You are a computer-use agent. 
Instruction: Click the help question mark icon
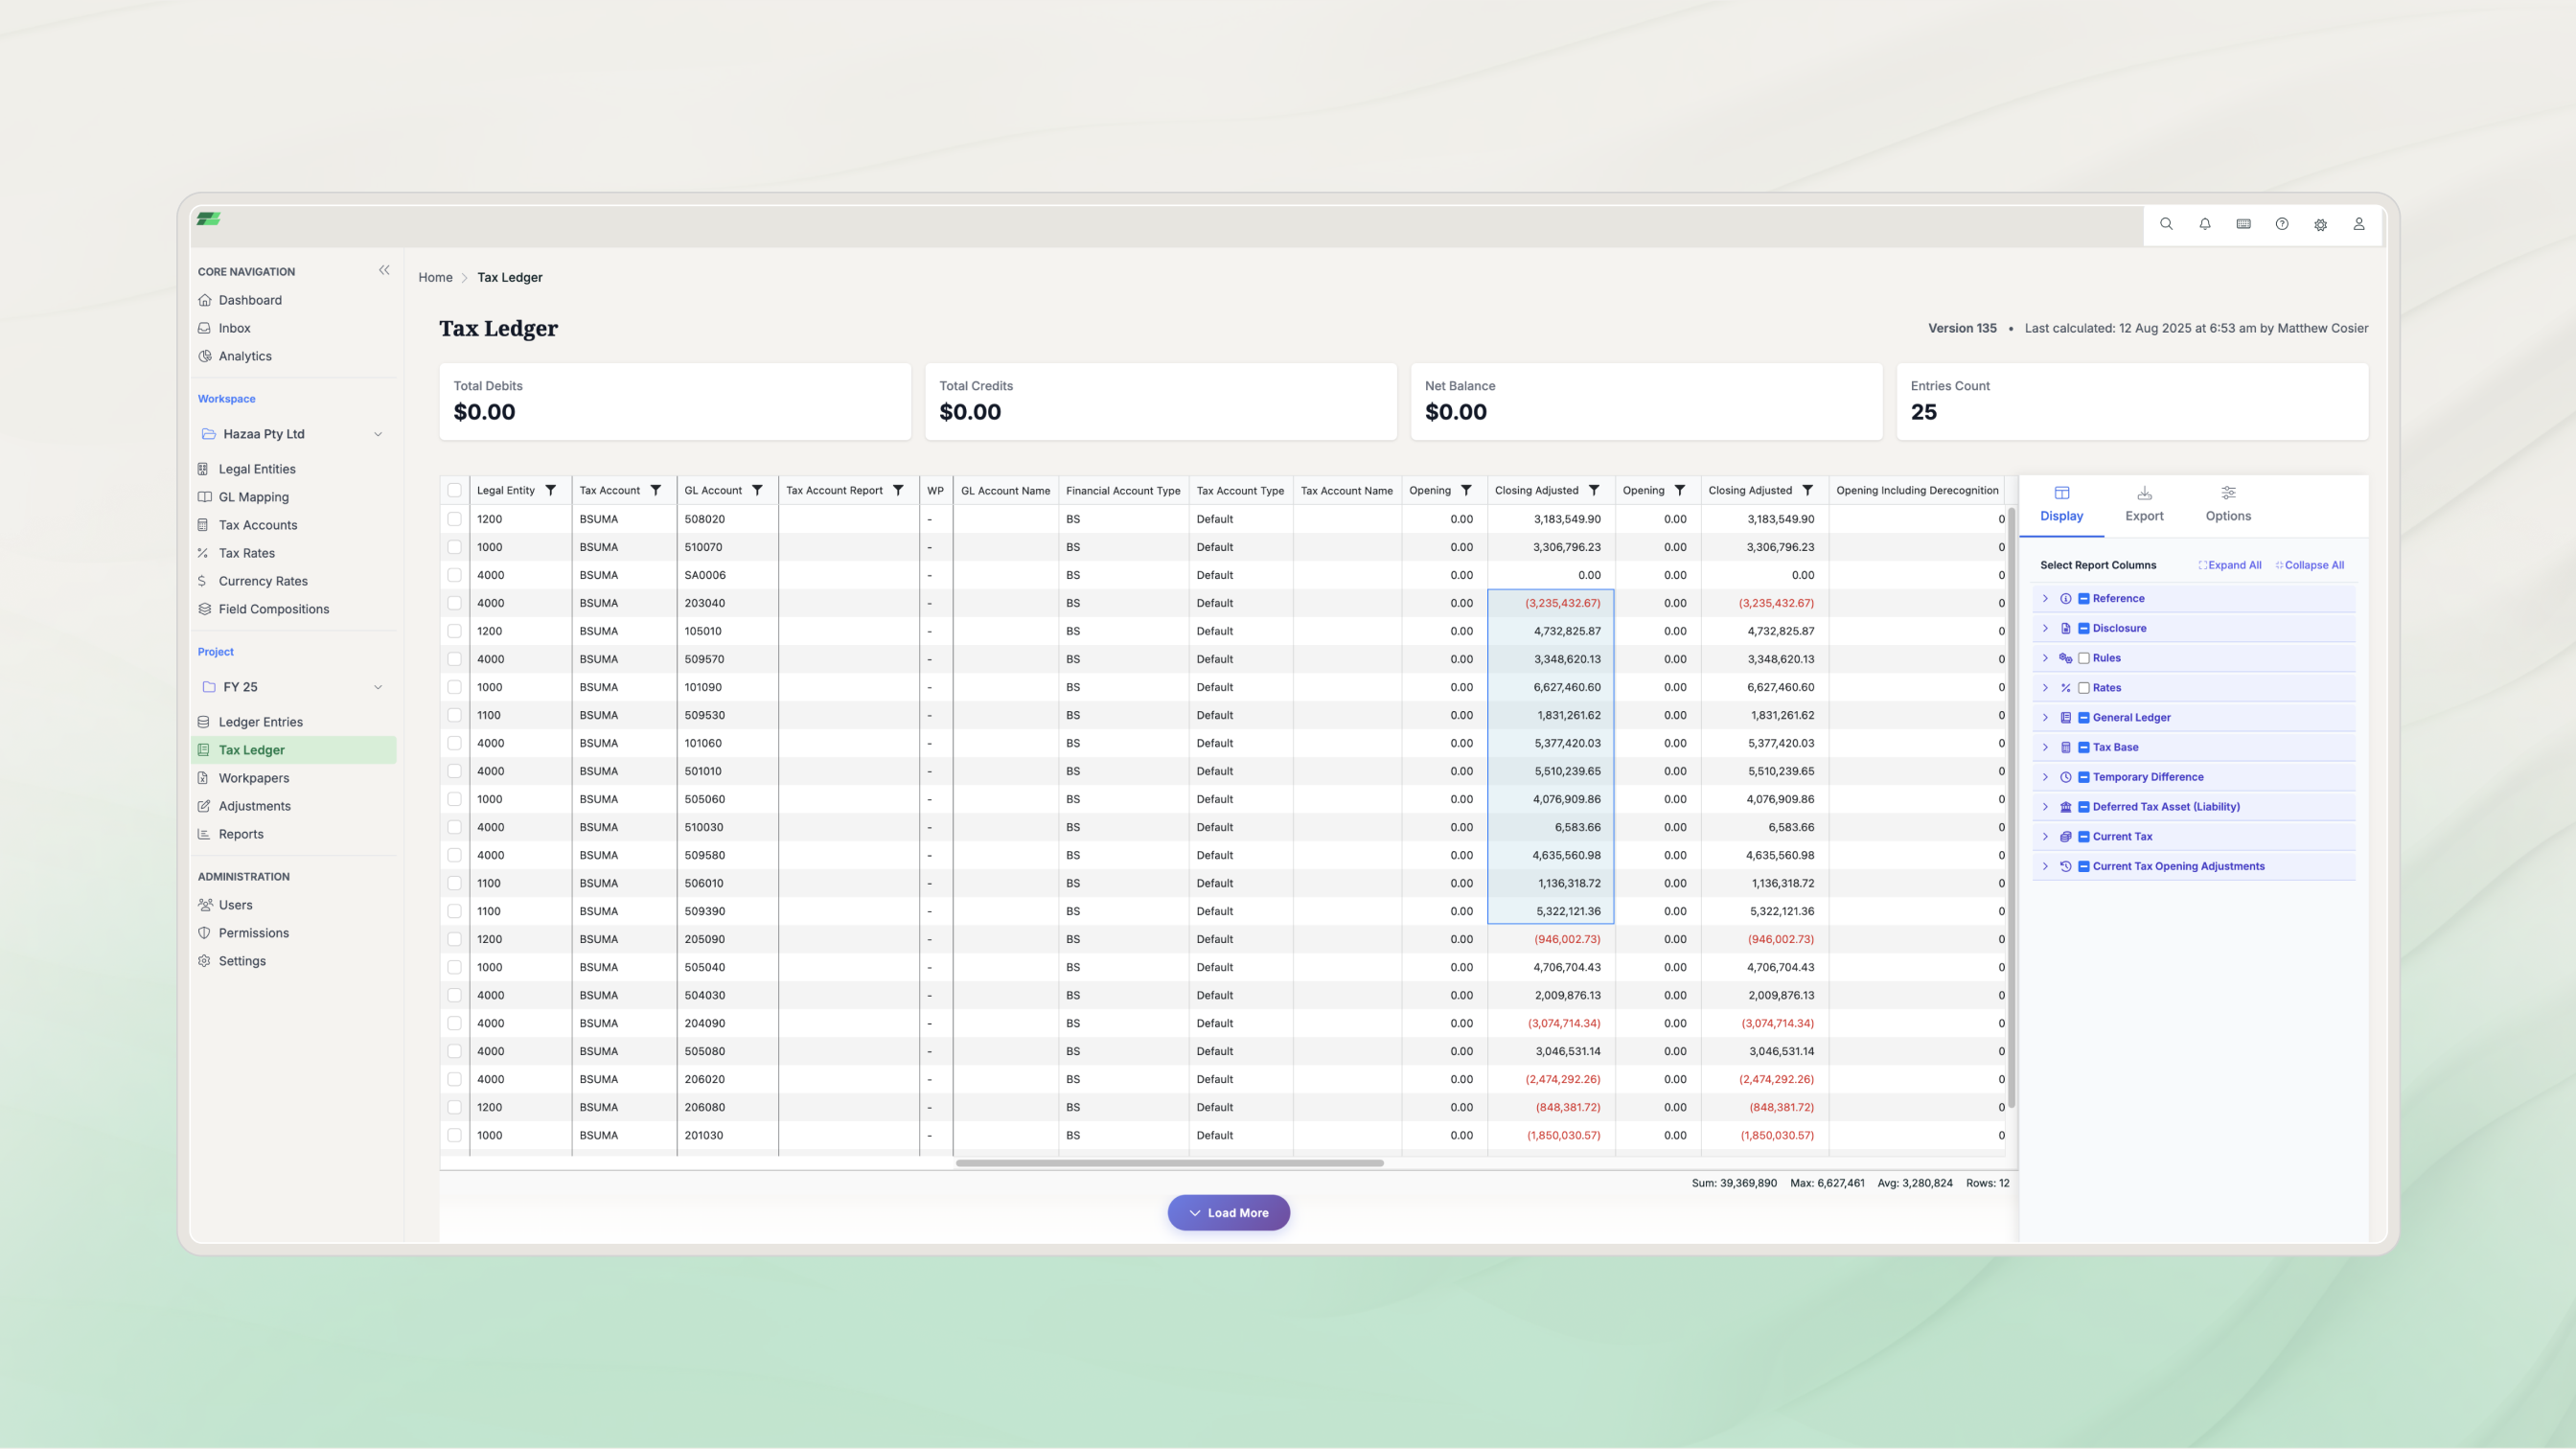[2282, 224]
